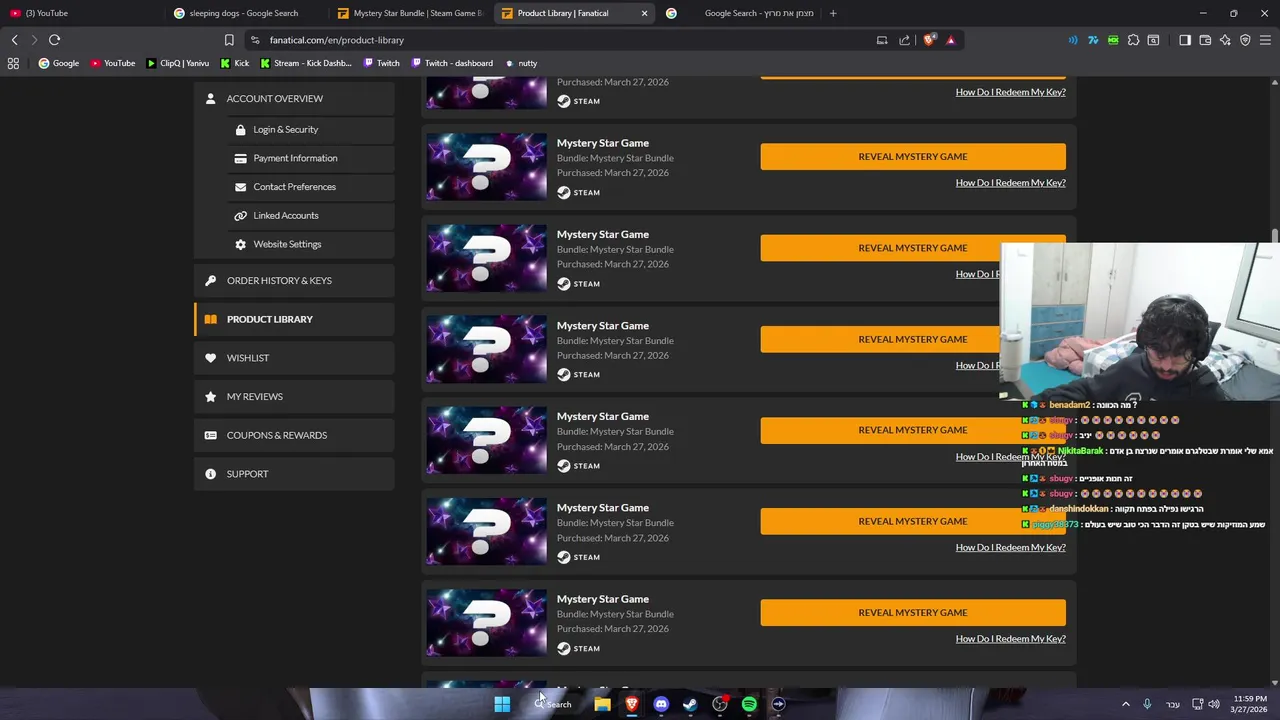The image size is (1280, 720).
Task: Open the Leo AI sparkle icon
Action: coord(1225,40)
